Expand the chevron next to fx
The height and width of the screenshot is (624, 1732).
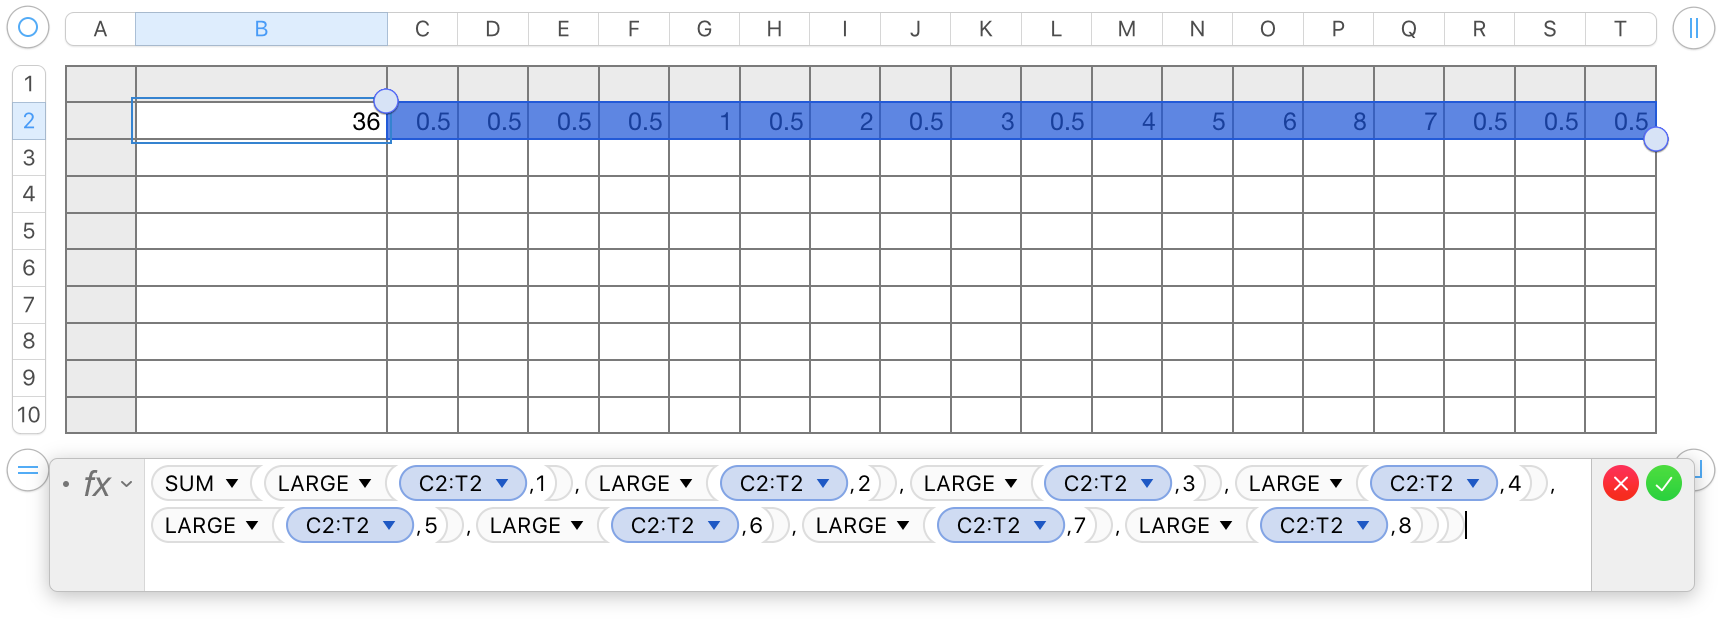(127, 484)
